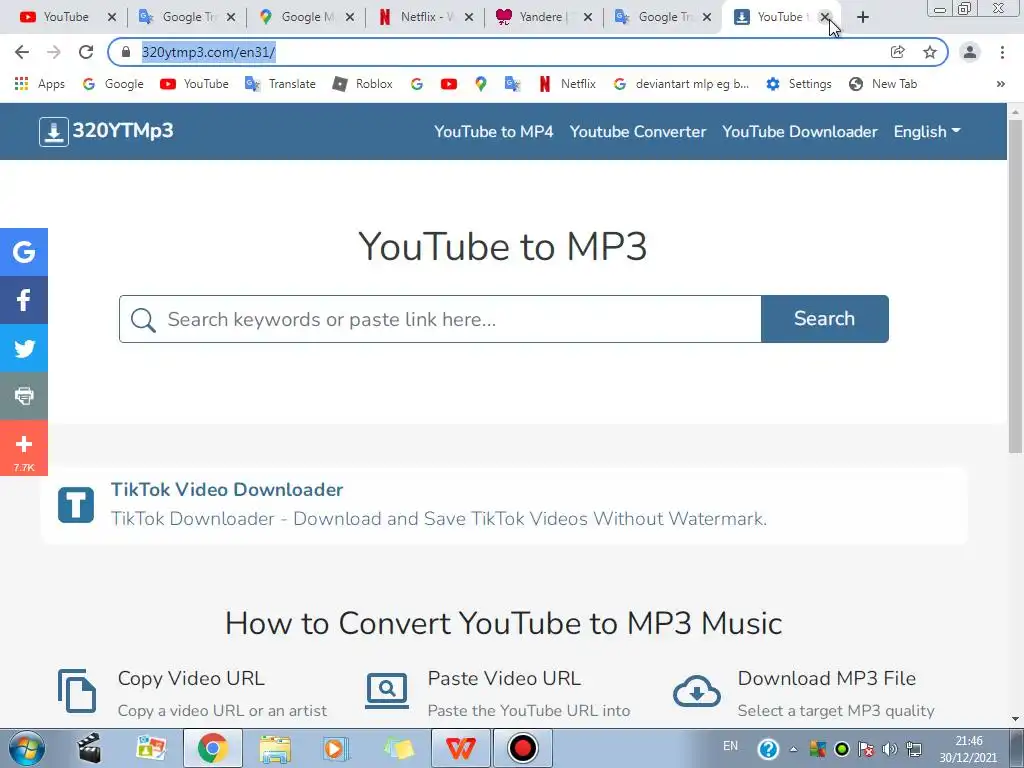Open the Google Maps icon-only bookmark
The height and width of the screenshot is (768, 1024).
coord(481,84)
